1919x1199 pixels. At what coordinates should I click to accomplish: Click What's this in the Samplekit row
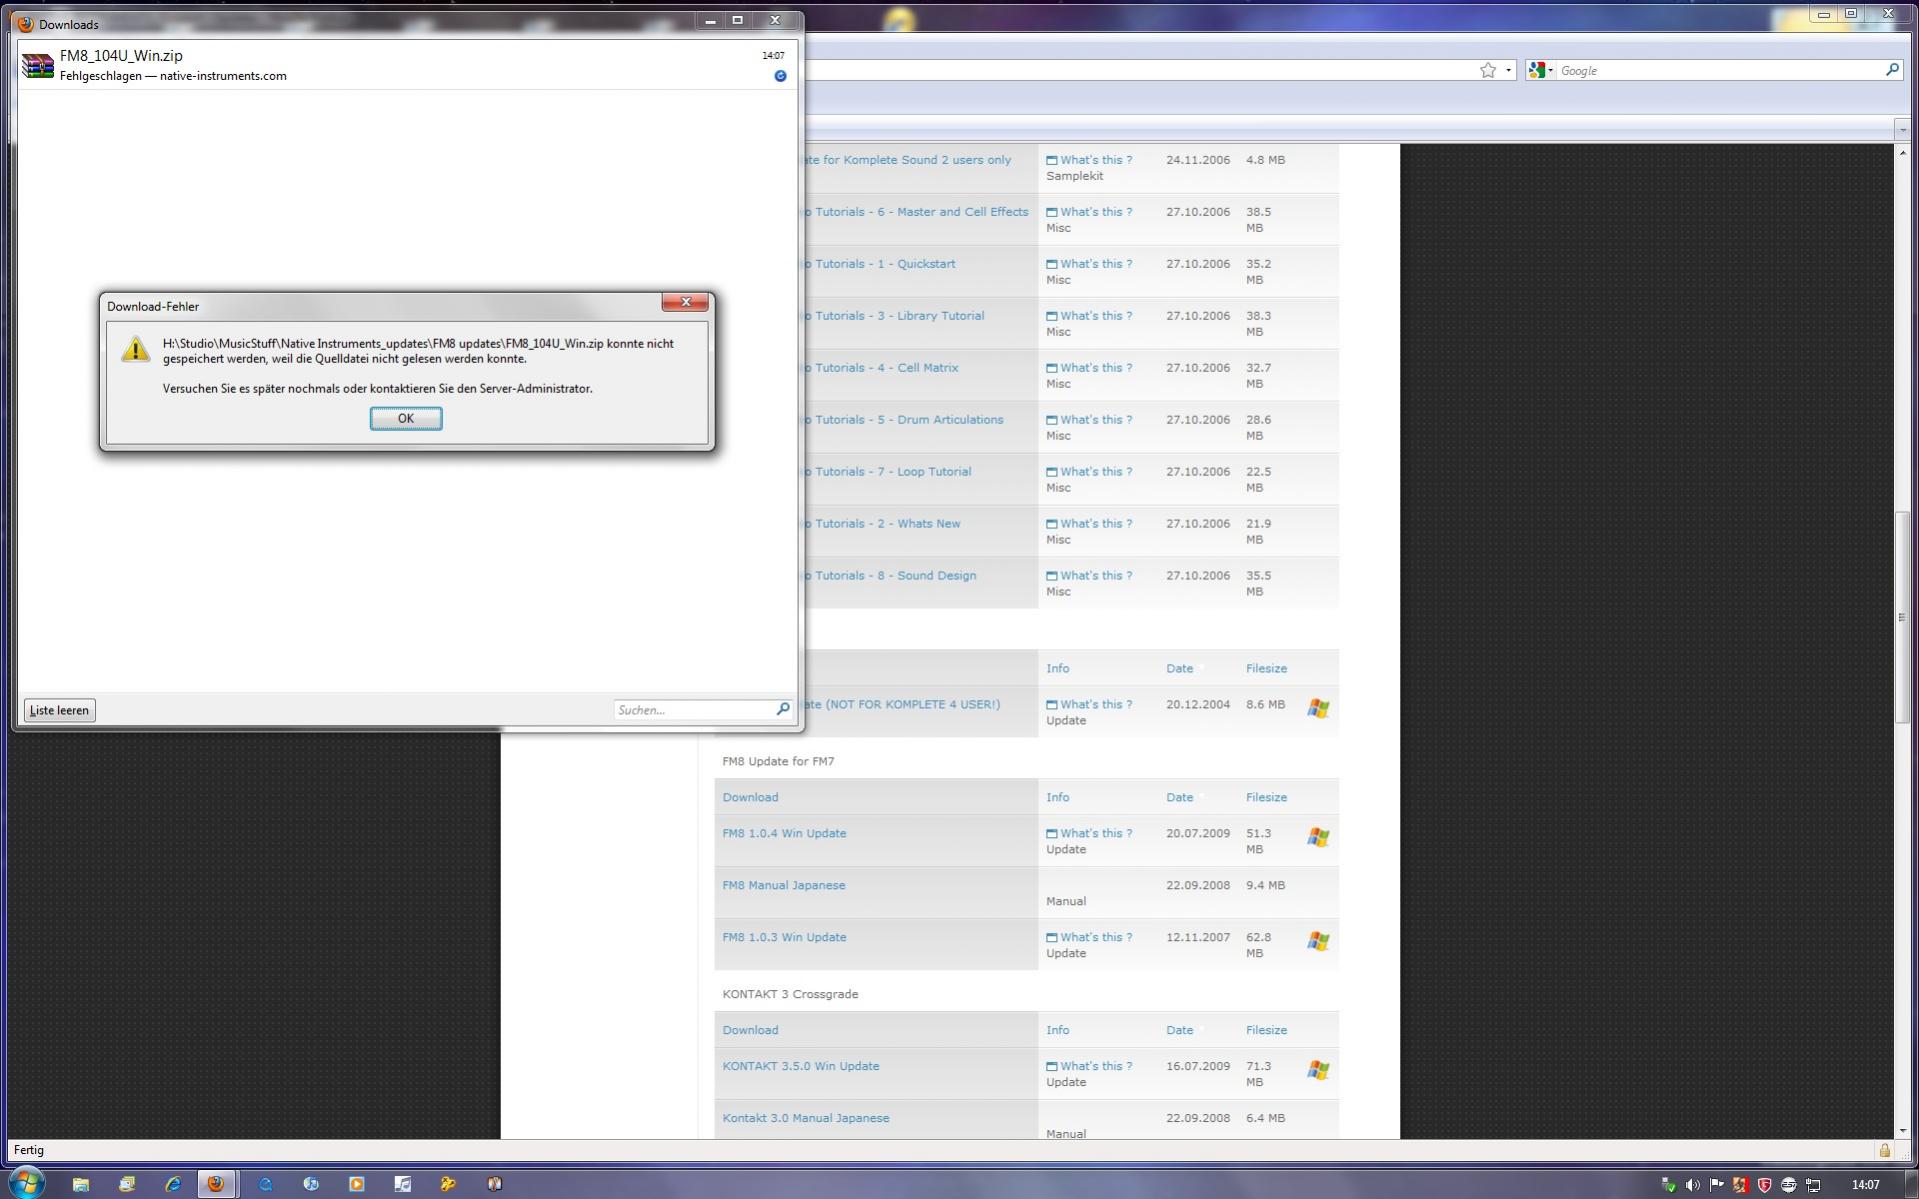[x=1089, y=160]
